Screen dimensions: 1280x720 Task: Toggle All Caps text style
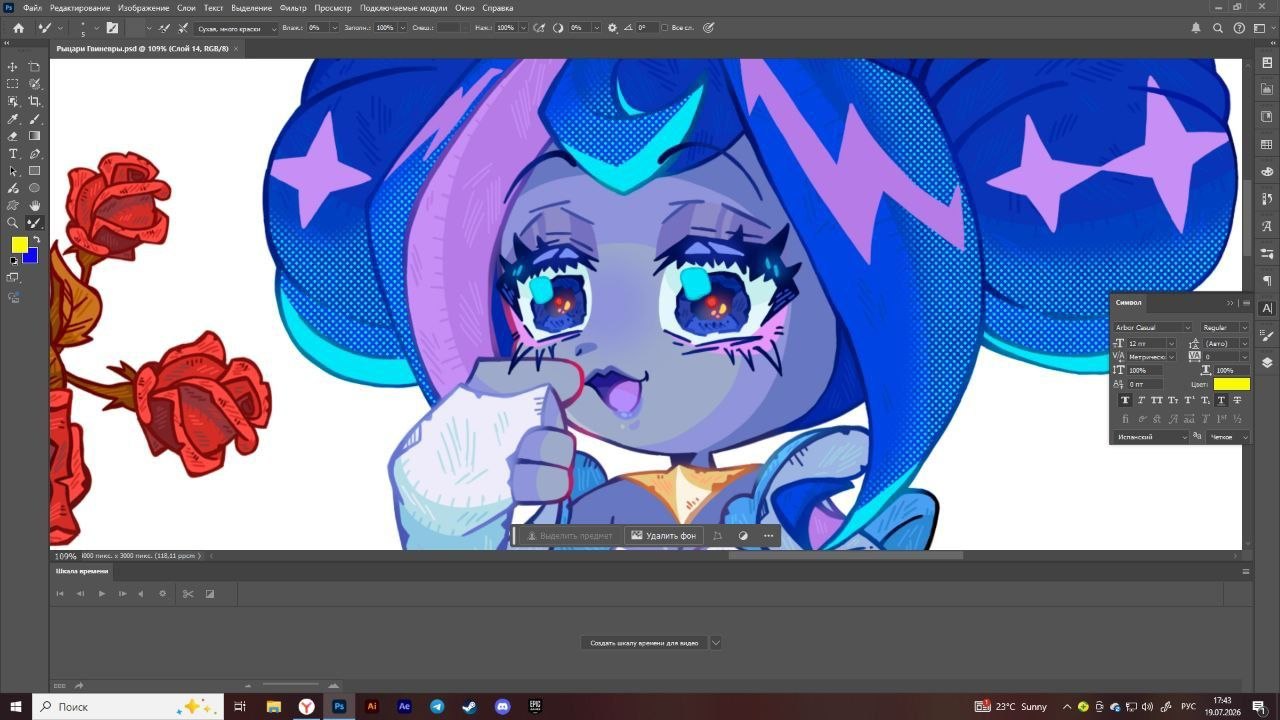[1157, 400]
